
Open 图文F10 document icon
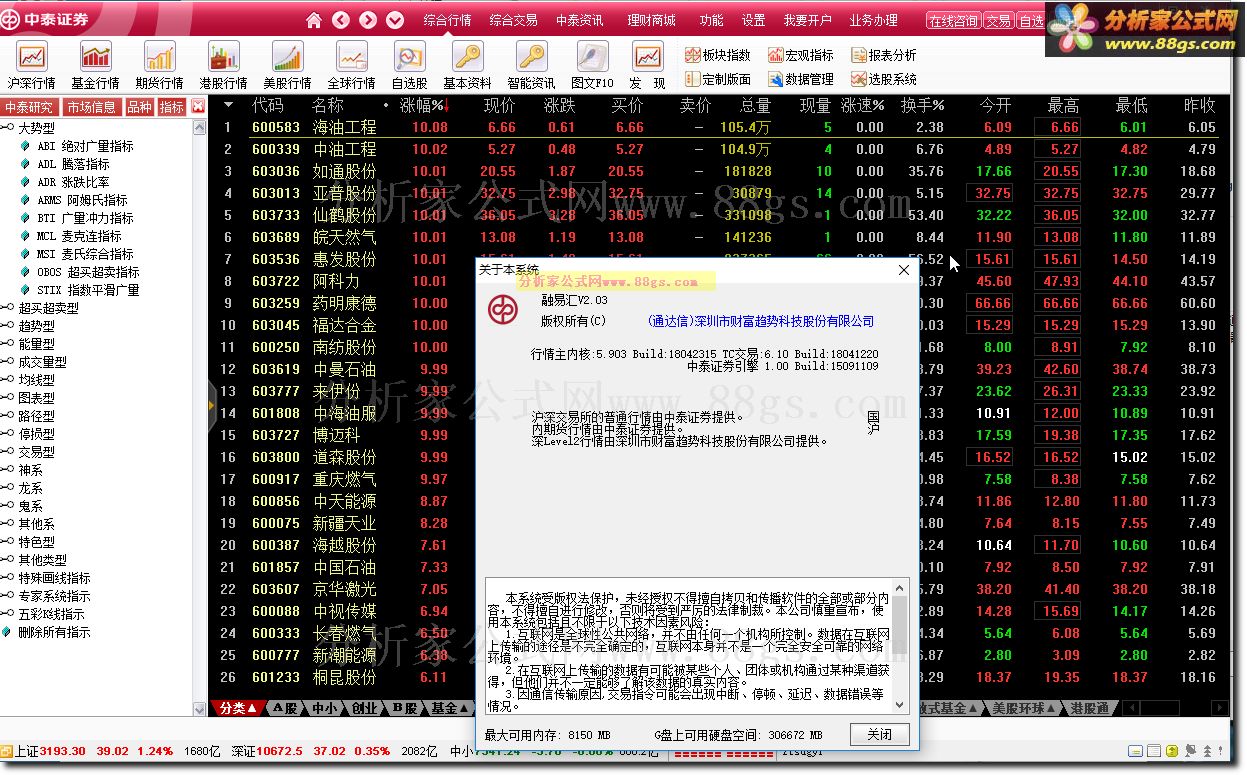tap(592, 66)
